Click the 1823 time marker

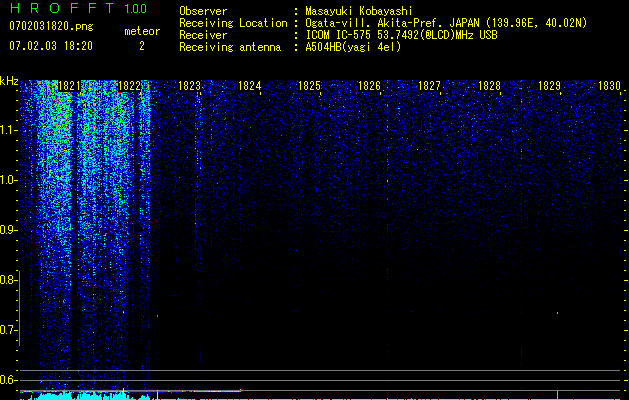coord(189,86)
